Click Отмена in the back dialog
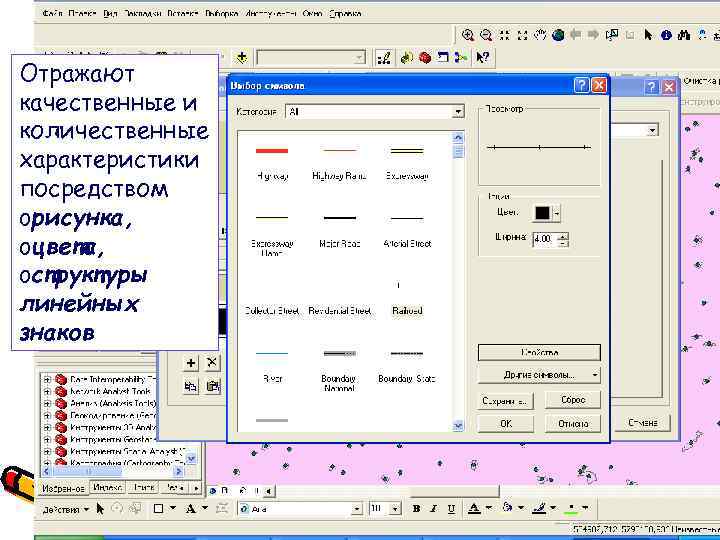This screenshot has height=540, width=720. pyautogui.click(x=642, y=423)
